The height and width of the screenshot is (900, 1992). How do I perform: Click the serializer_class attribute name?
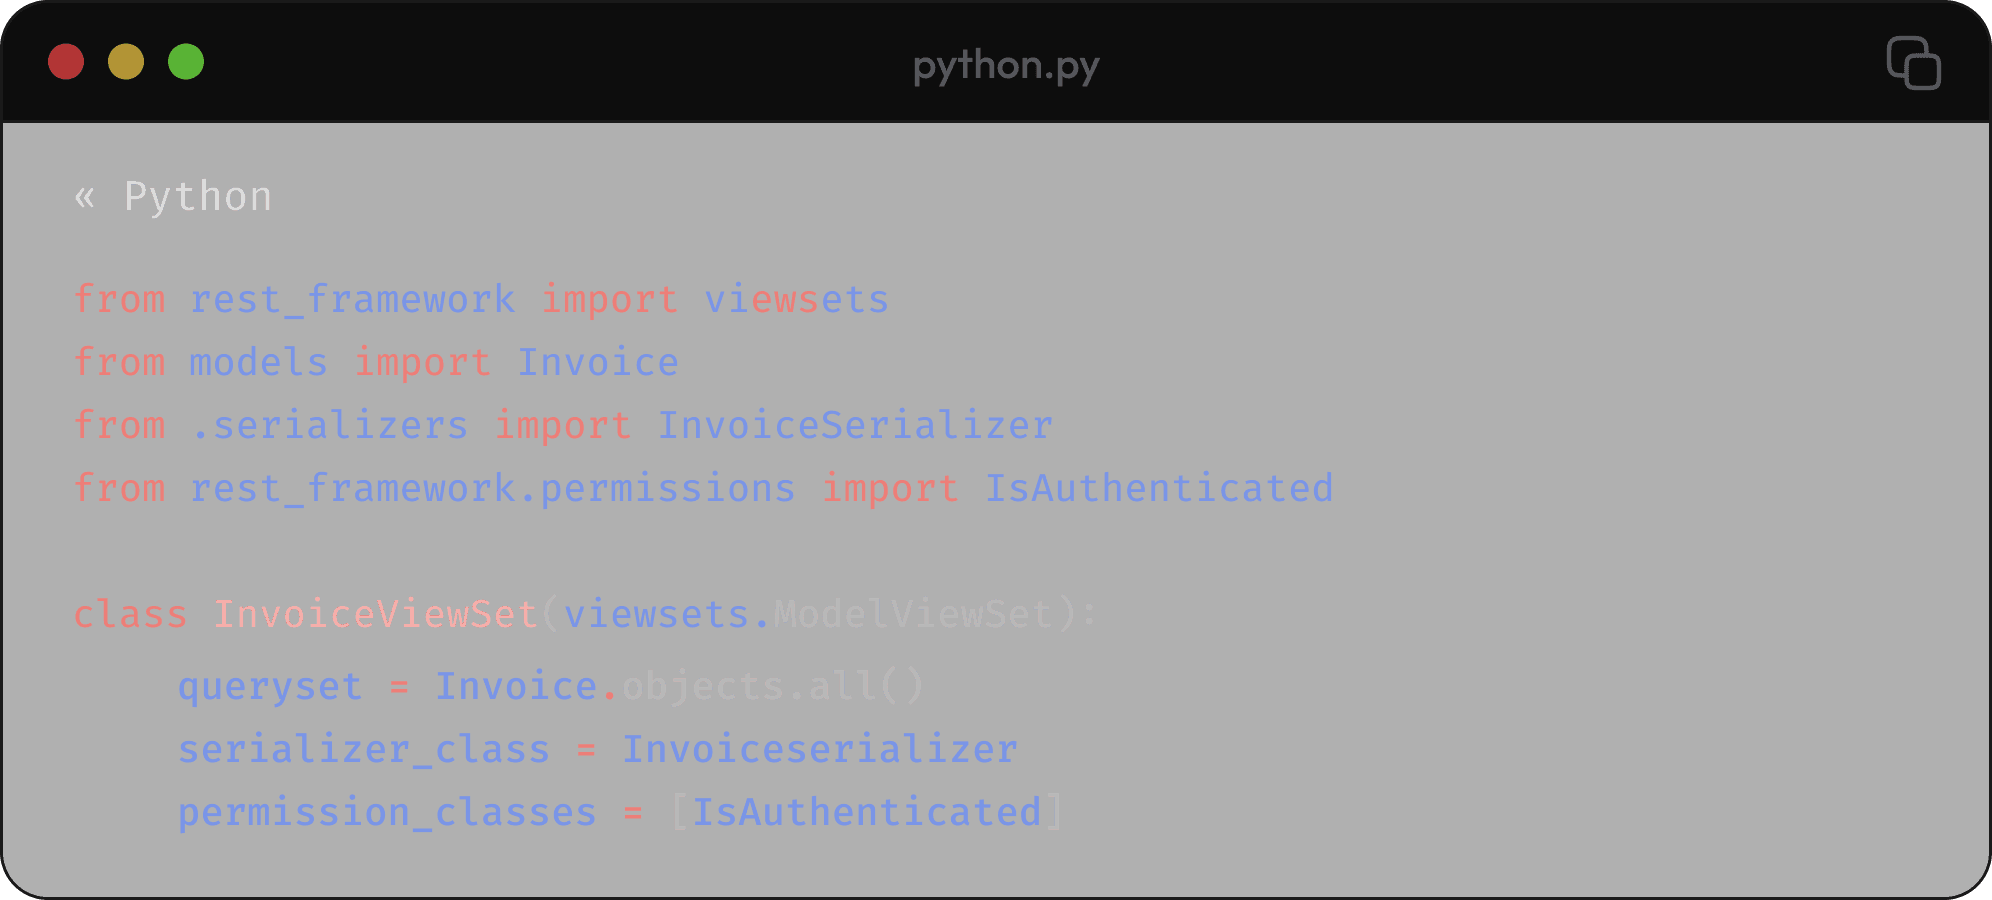[x=364, y=750]
